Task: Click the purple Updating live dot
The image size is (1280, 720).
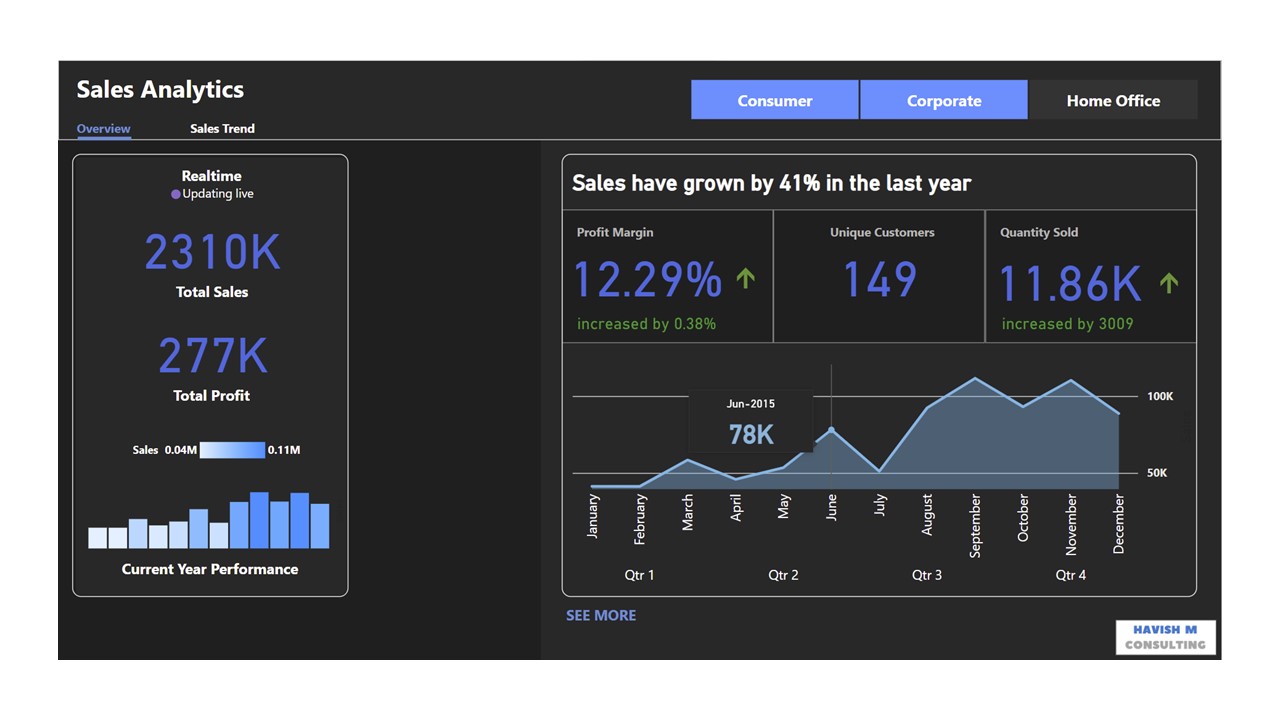Action: pyautogui.click(x=176, y=194)
